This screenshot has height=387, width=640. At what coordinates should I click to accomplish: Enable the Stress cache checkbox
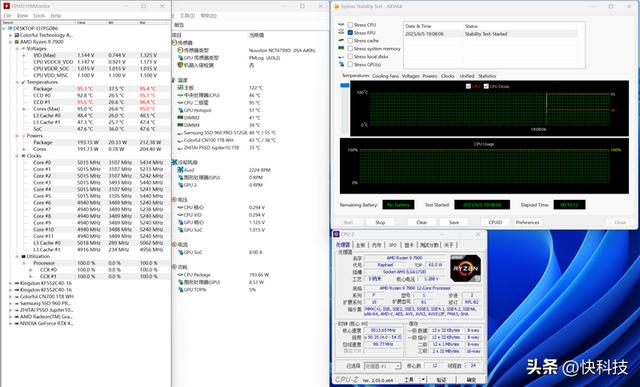click(x=350, y=41)
